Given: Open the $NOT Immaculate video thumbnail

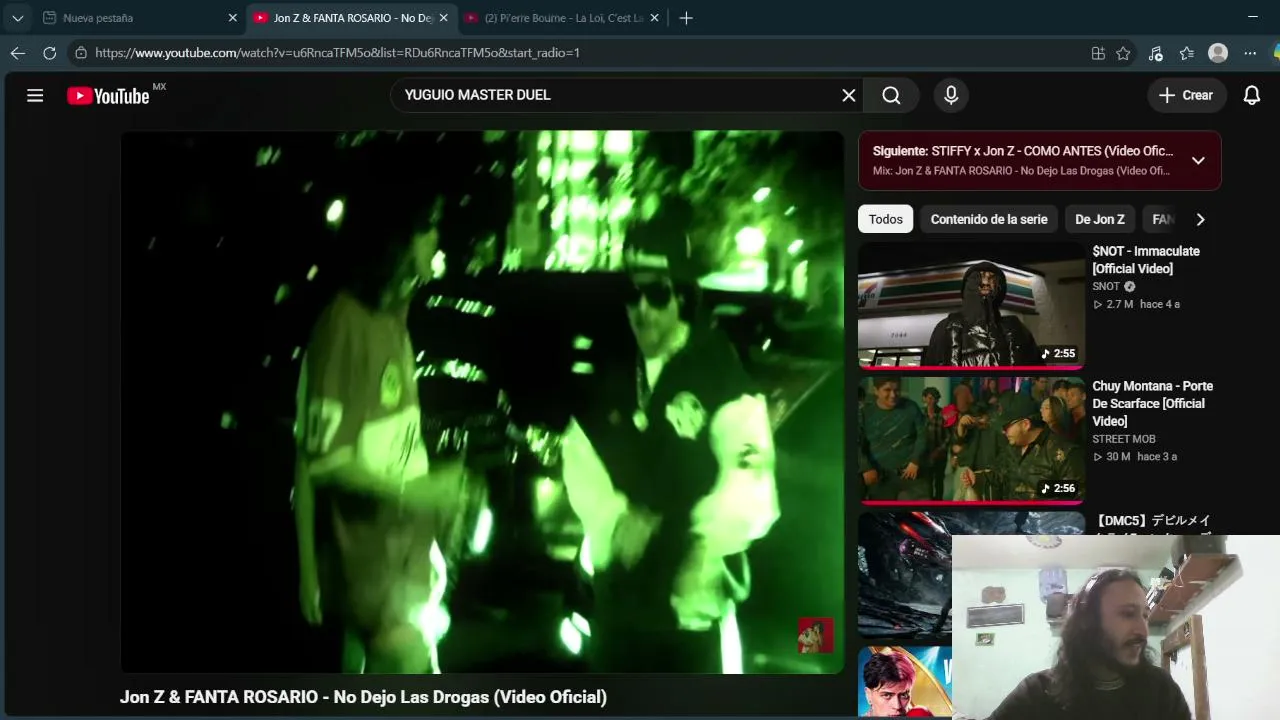Looking at the screenshot, I should click(x=971, y=306).
